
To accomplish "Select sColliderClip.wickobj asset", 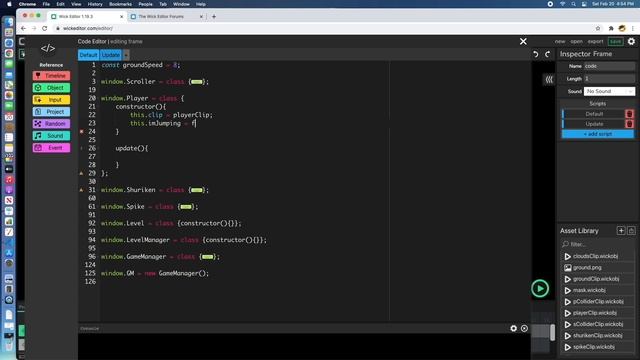I will coord(598,324).
